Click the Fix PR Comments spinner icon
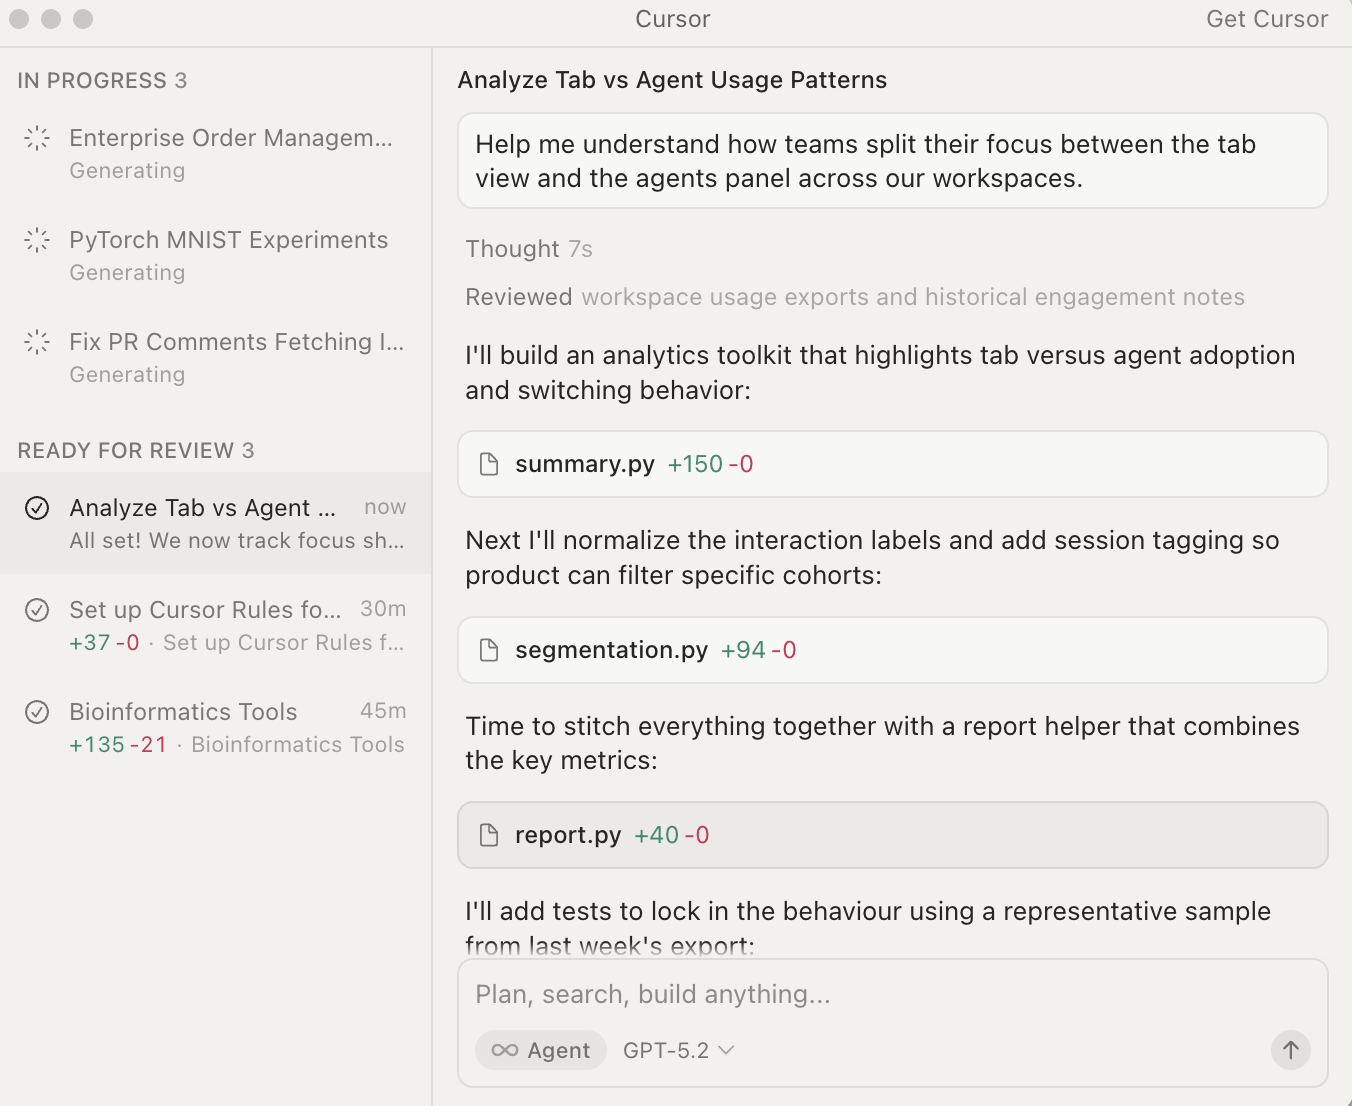 point(37,342)
